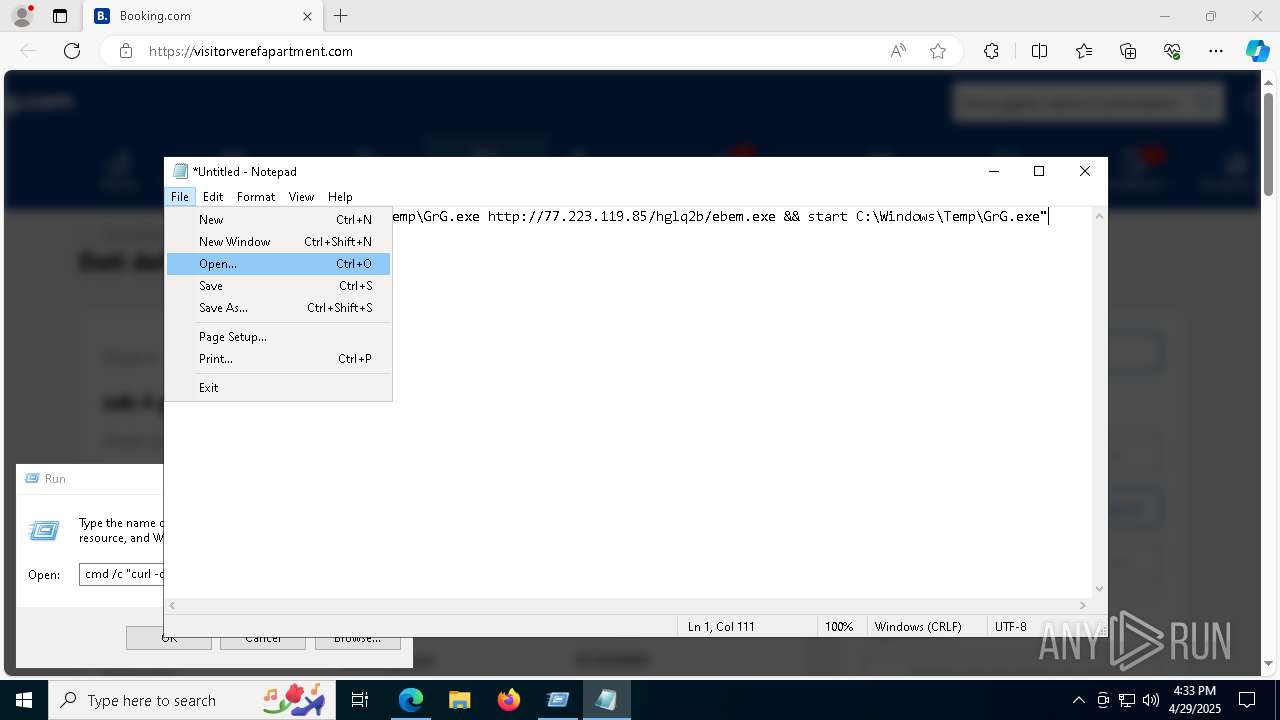Click 'Ln 1, Col 111' status text
1280x720 pixels.
(x=721, y=627)
